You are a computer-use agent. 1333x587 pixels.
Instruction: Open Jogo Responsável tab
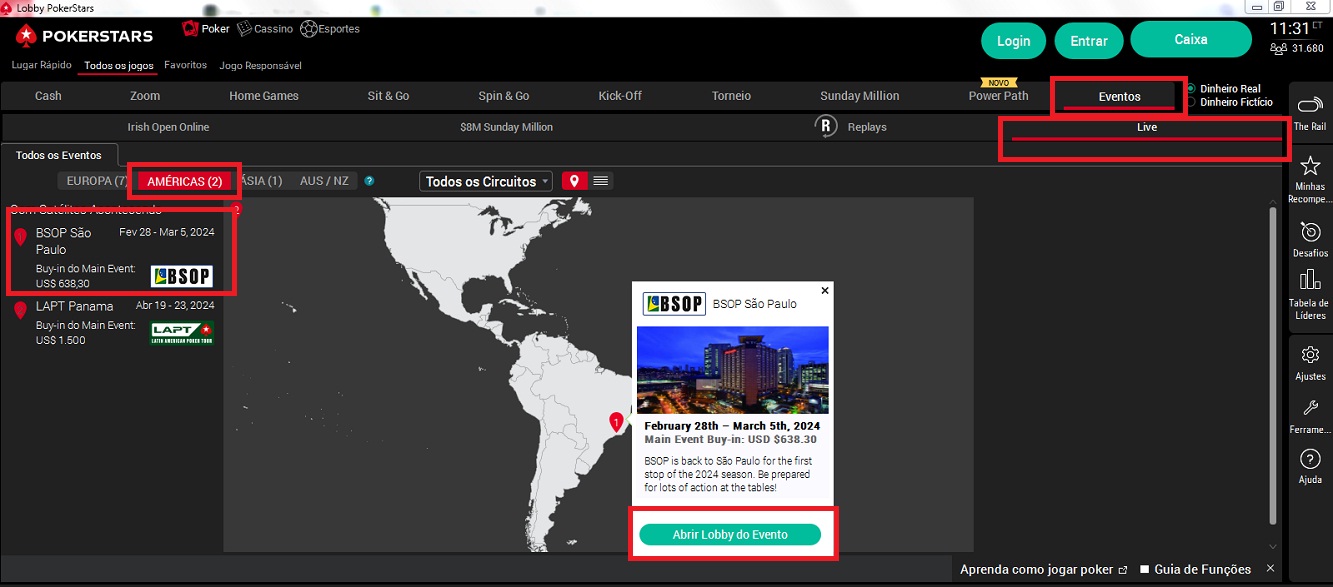click(260, 66)
